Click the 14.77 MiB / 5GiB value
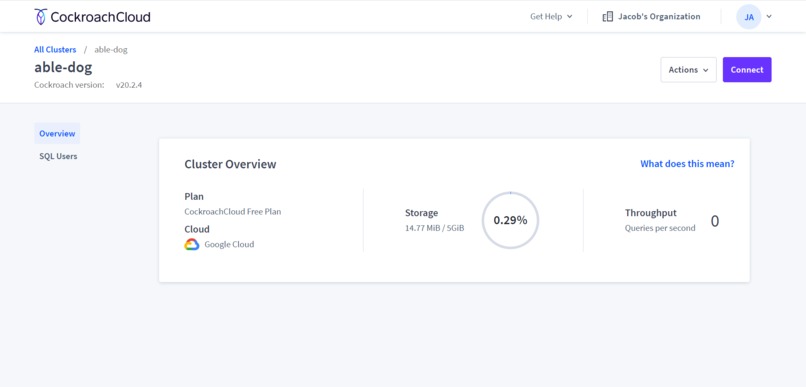This screenshot has height=387, width=806. 434,228
